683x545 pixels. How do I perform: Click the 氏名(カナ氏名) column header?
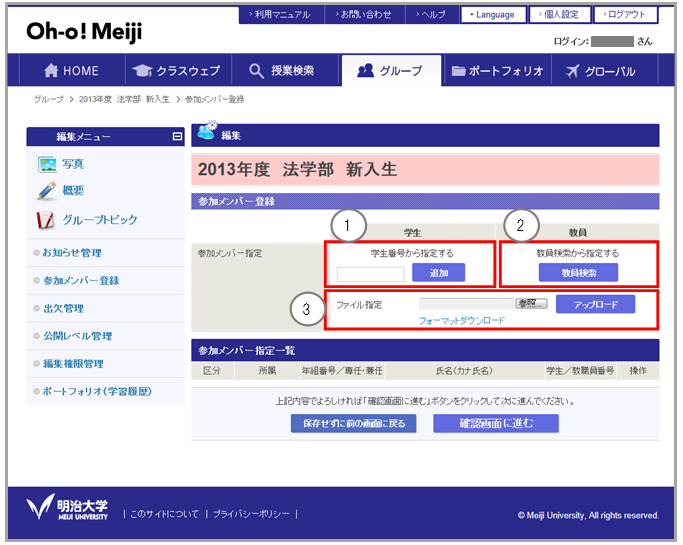[x=464, y=371]
